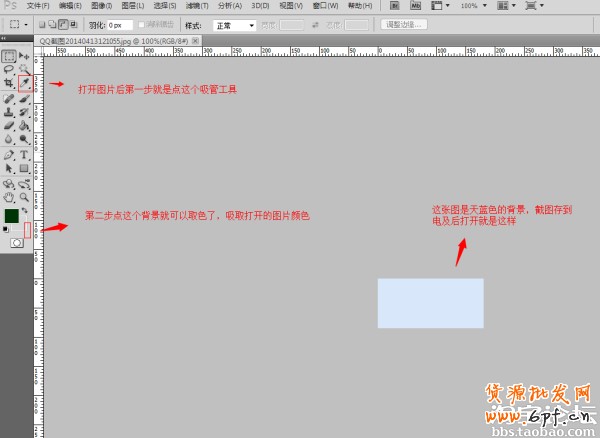Open the tool preset picker arrow

pos(26,24)
